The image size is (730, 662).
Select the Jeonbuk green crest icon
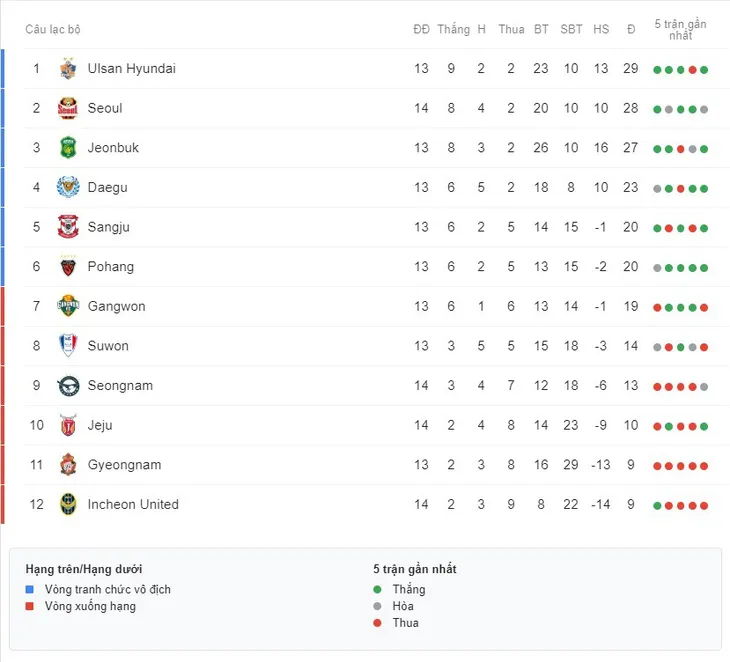68,148
